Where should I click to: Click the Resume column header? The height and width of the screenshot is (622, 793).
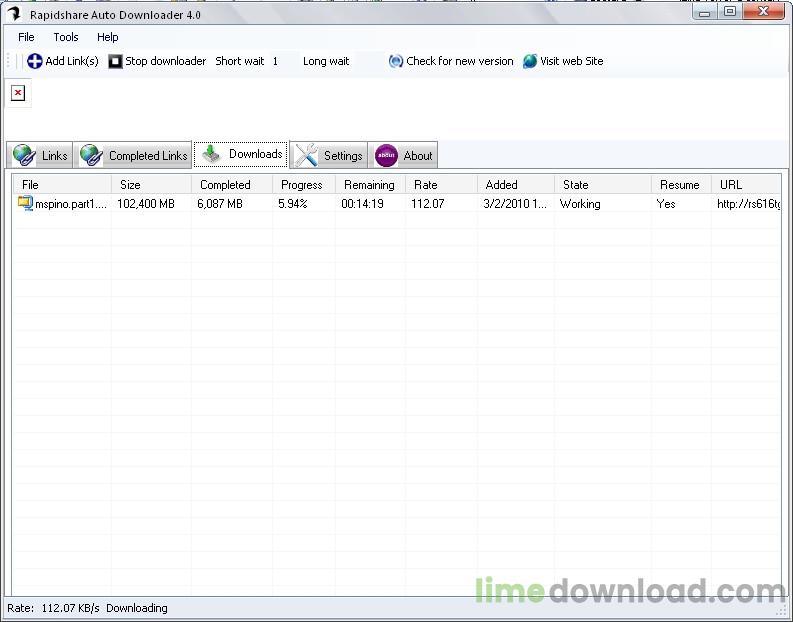coord(681,185)
